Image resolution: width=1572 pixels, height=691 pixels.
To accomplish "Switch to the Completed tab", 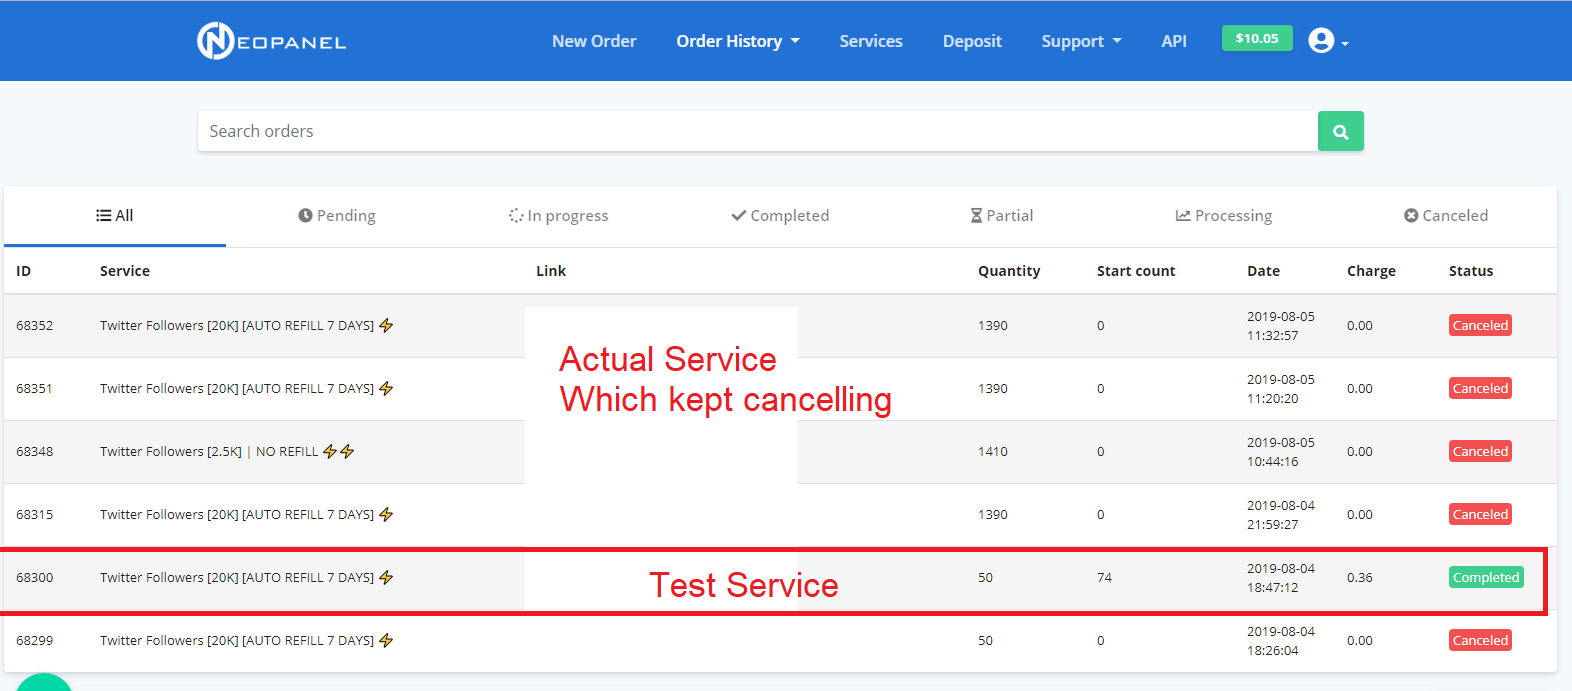I will tap(780, 215).
